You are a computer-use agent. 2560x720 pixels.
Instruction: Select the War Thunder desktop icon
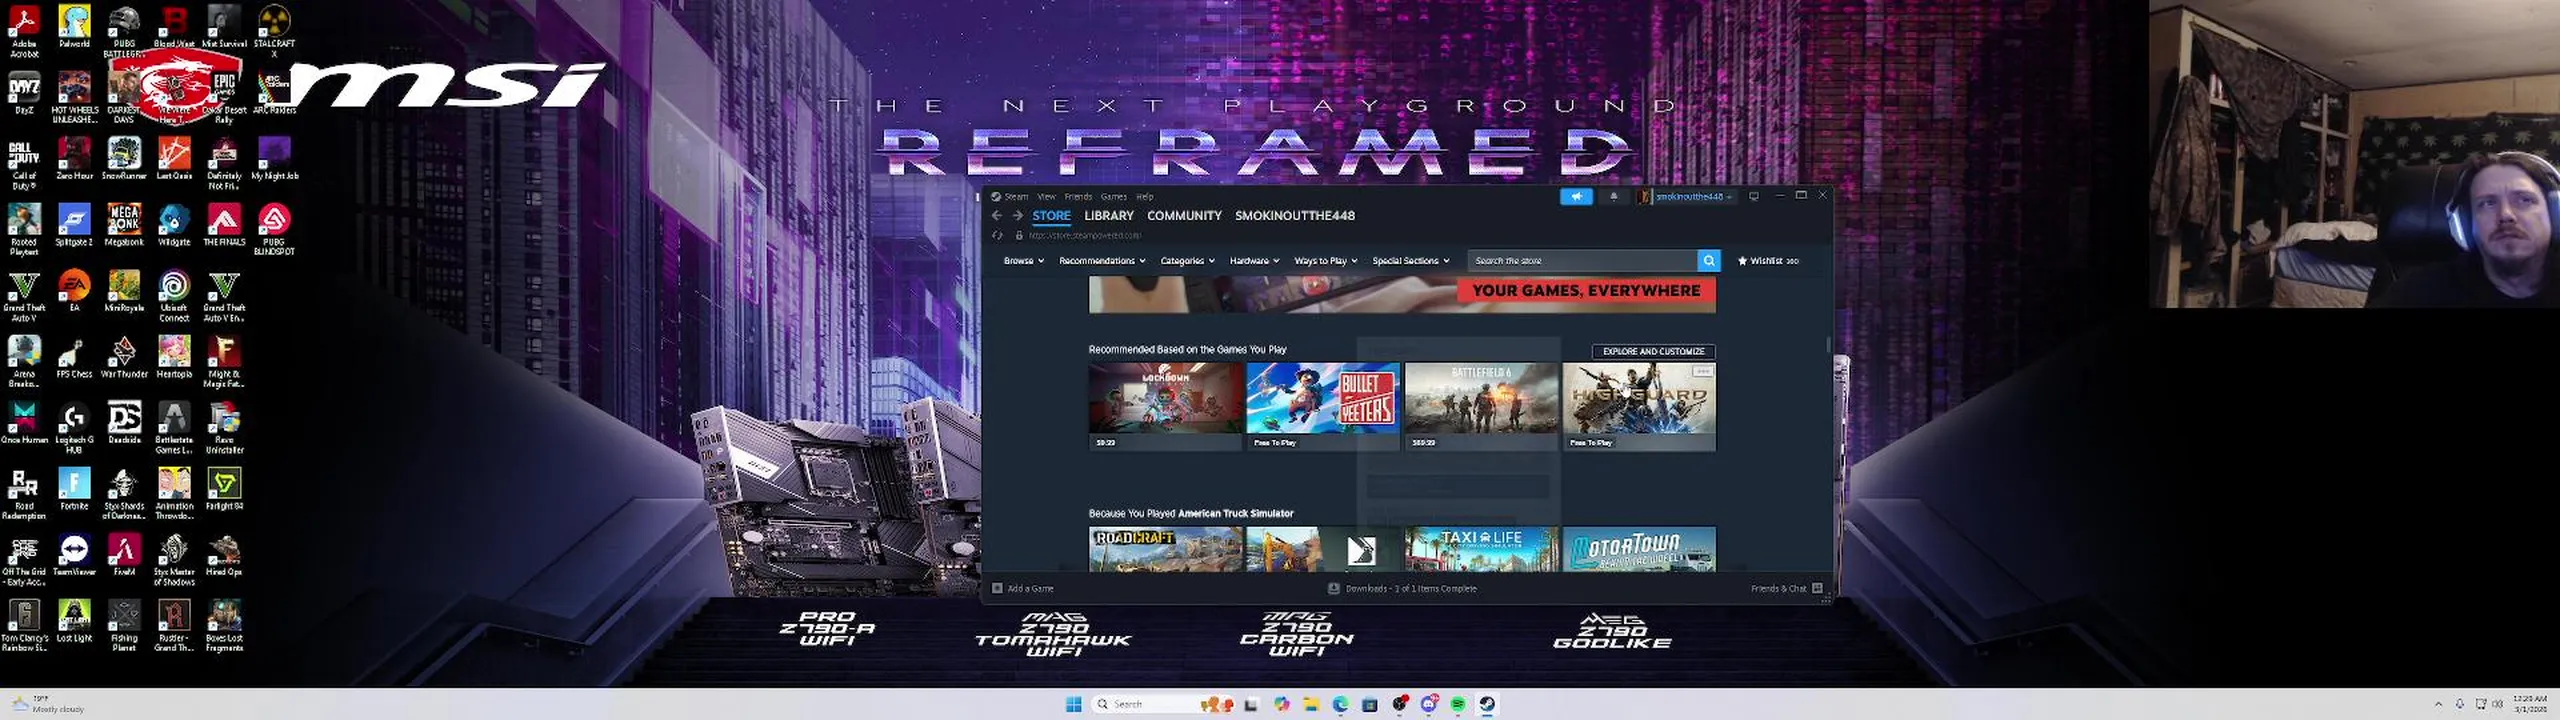(x=124, y=357)
